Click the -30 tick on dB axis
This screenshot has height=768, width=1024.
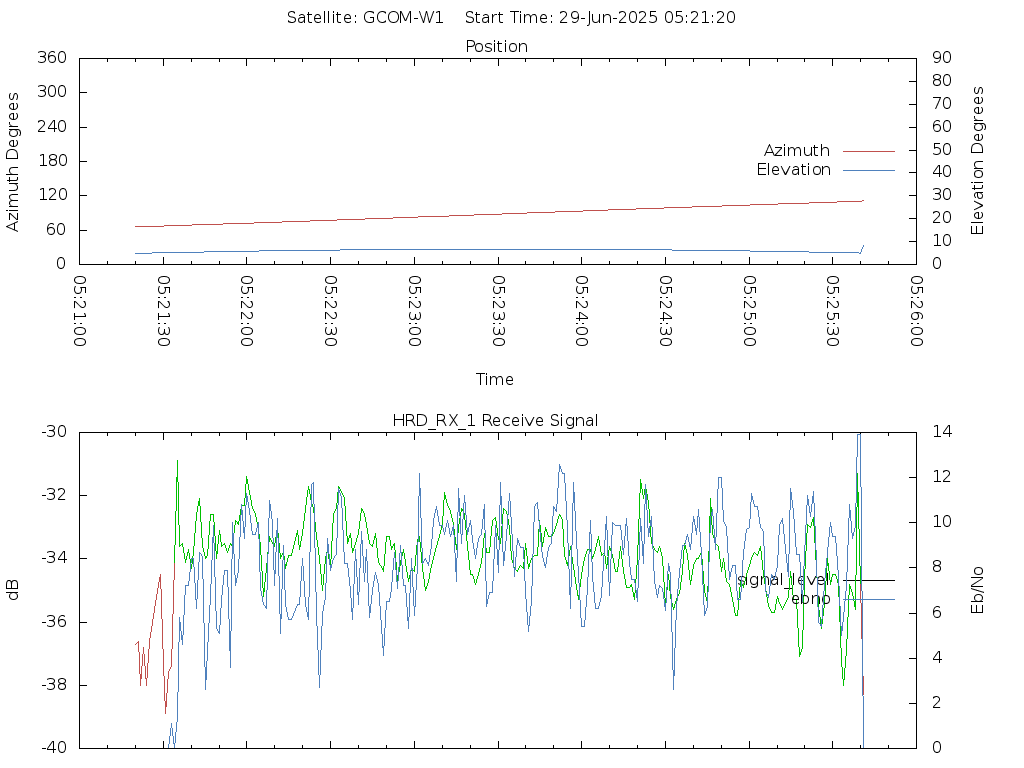tap(54, 431)
